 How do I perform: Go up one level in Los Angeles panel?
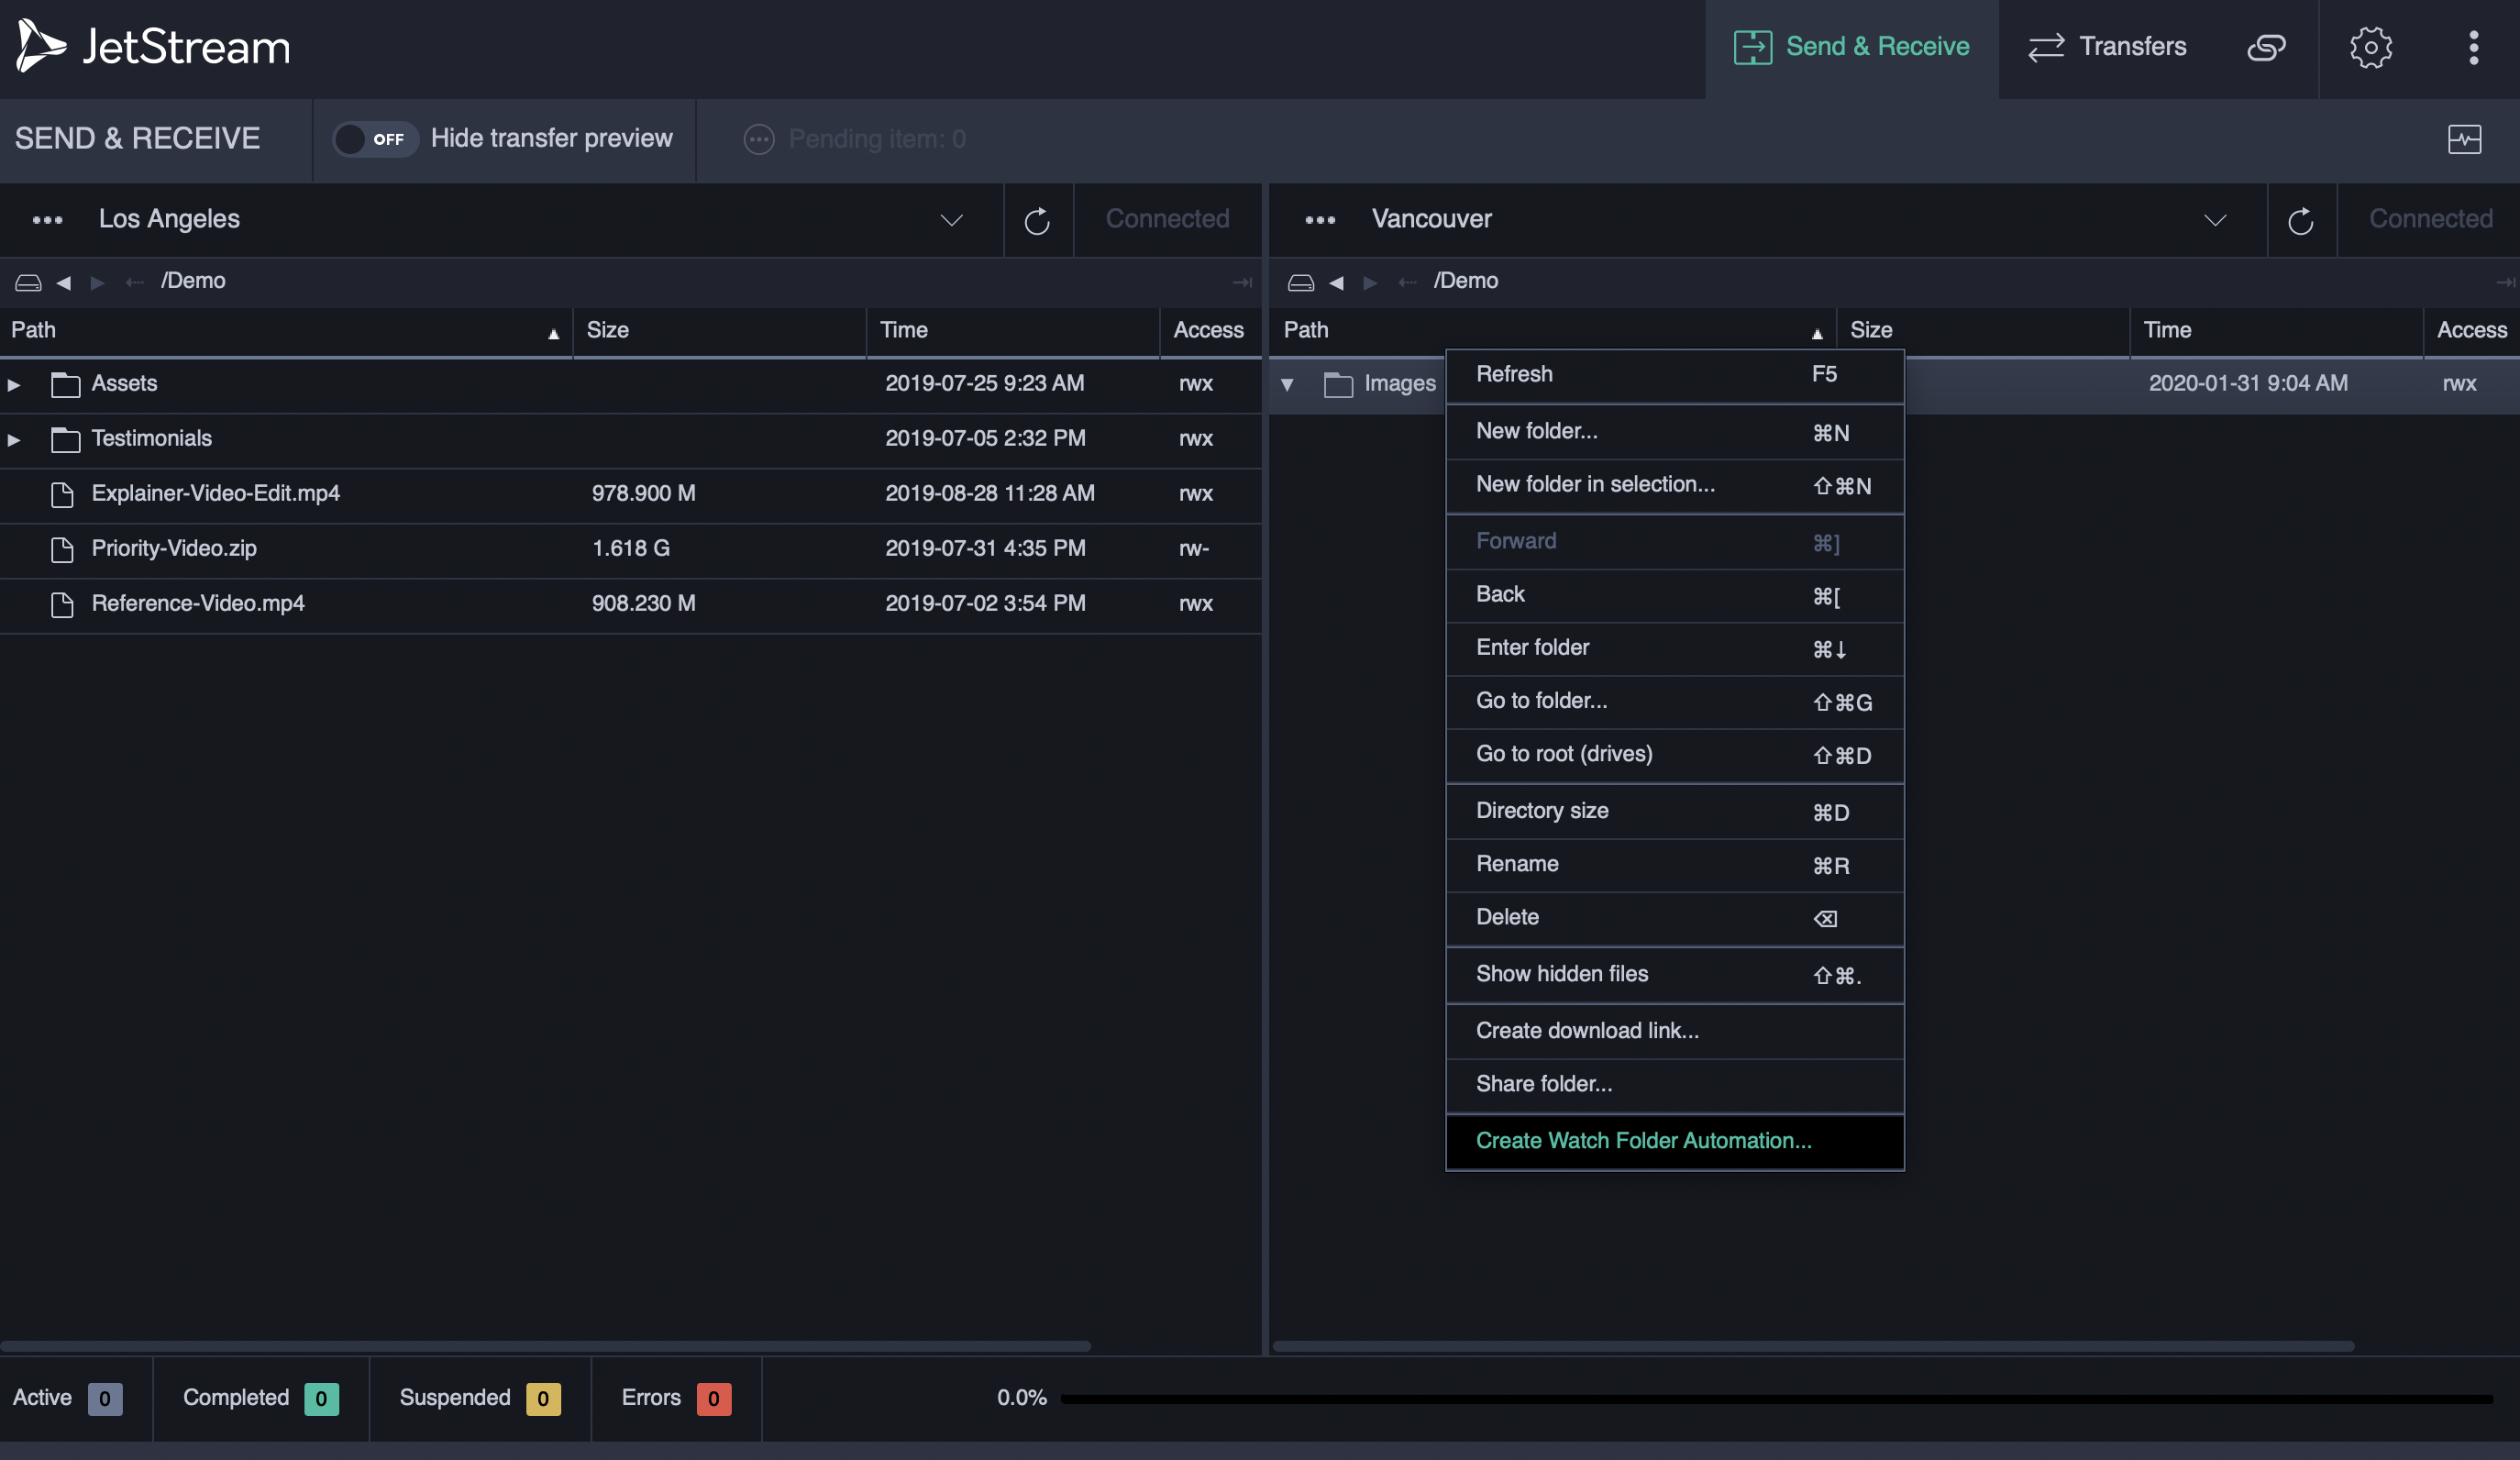point(134,283)
